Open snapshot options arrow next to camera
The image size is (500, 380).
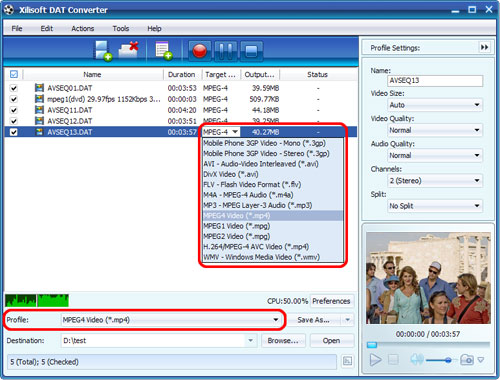click(x=481, y=360)
